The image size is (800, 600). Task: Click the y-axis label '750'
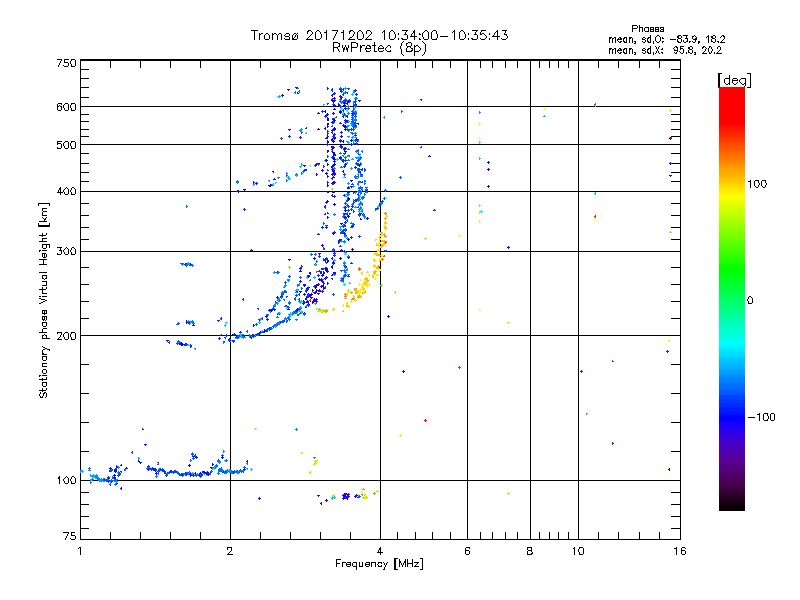pyautogui.click(x=66, y=63)
